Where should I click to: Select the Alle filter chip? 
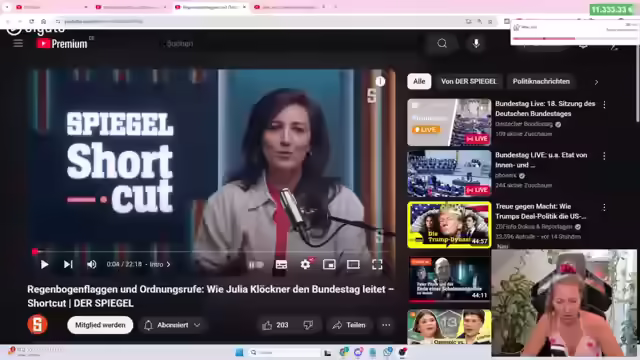(x=419, y=82)
